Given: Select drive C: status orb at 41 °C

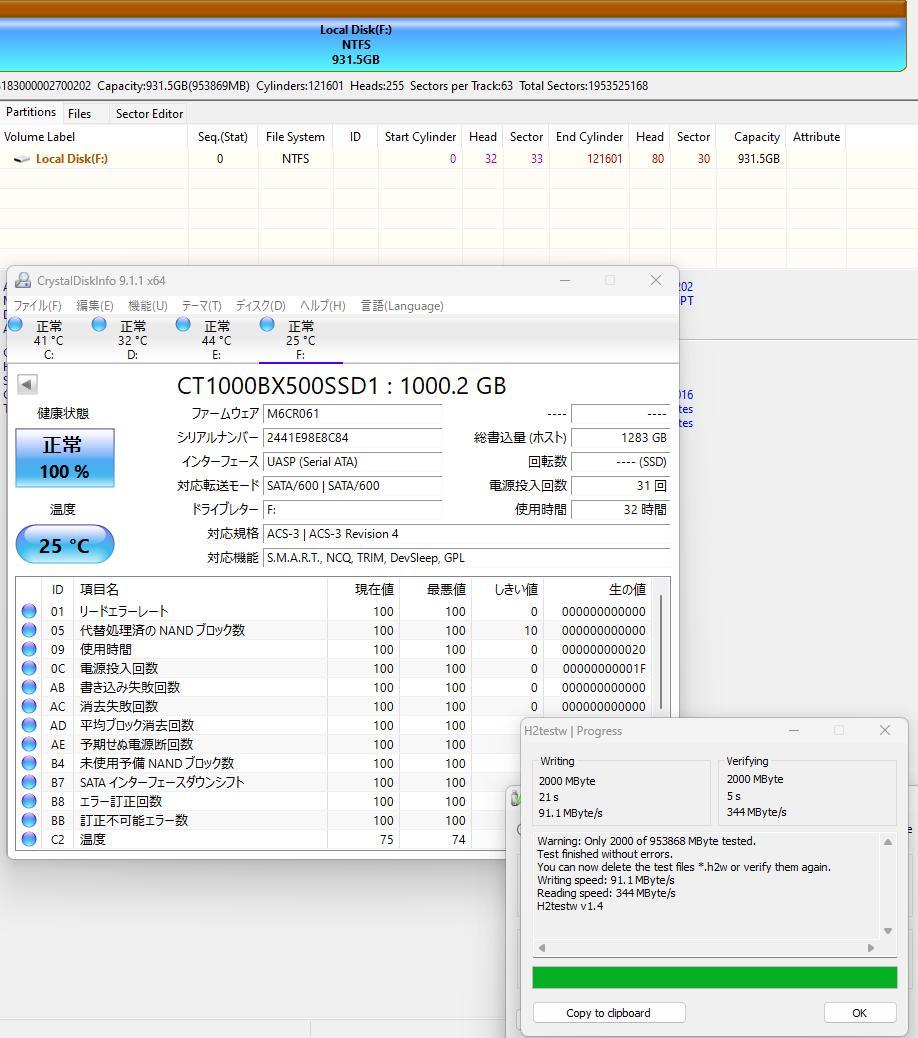Looking at the screenshot, I should [x=15, y=324].
